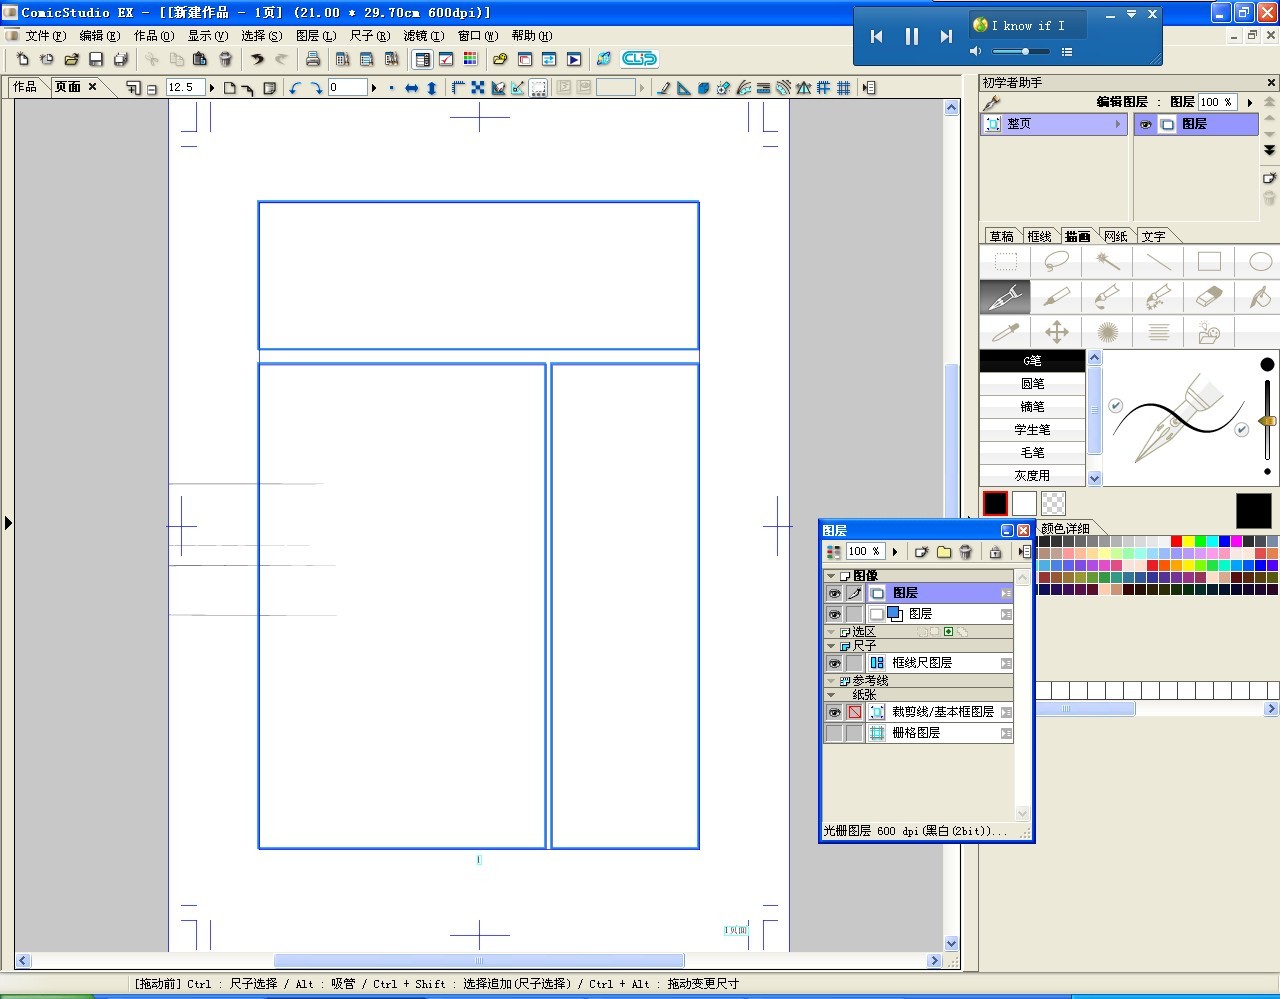The image size is (1280, 999).
Task: Choose the 毛笔 pen preset
Action: pos(1032,453)
